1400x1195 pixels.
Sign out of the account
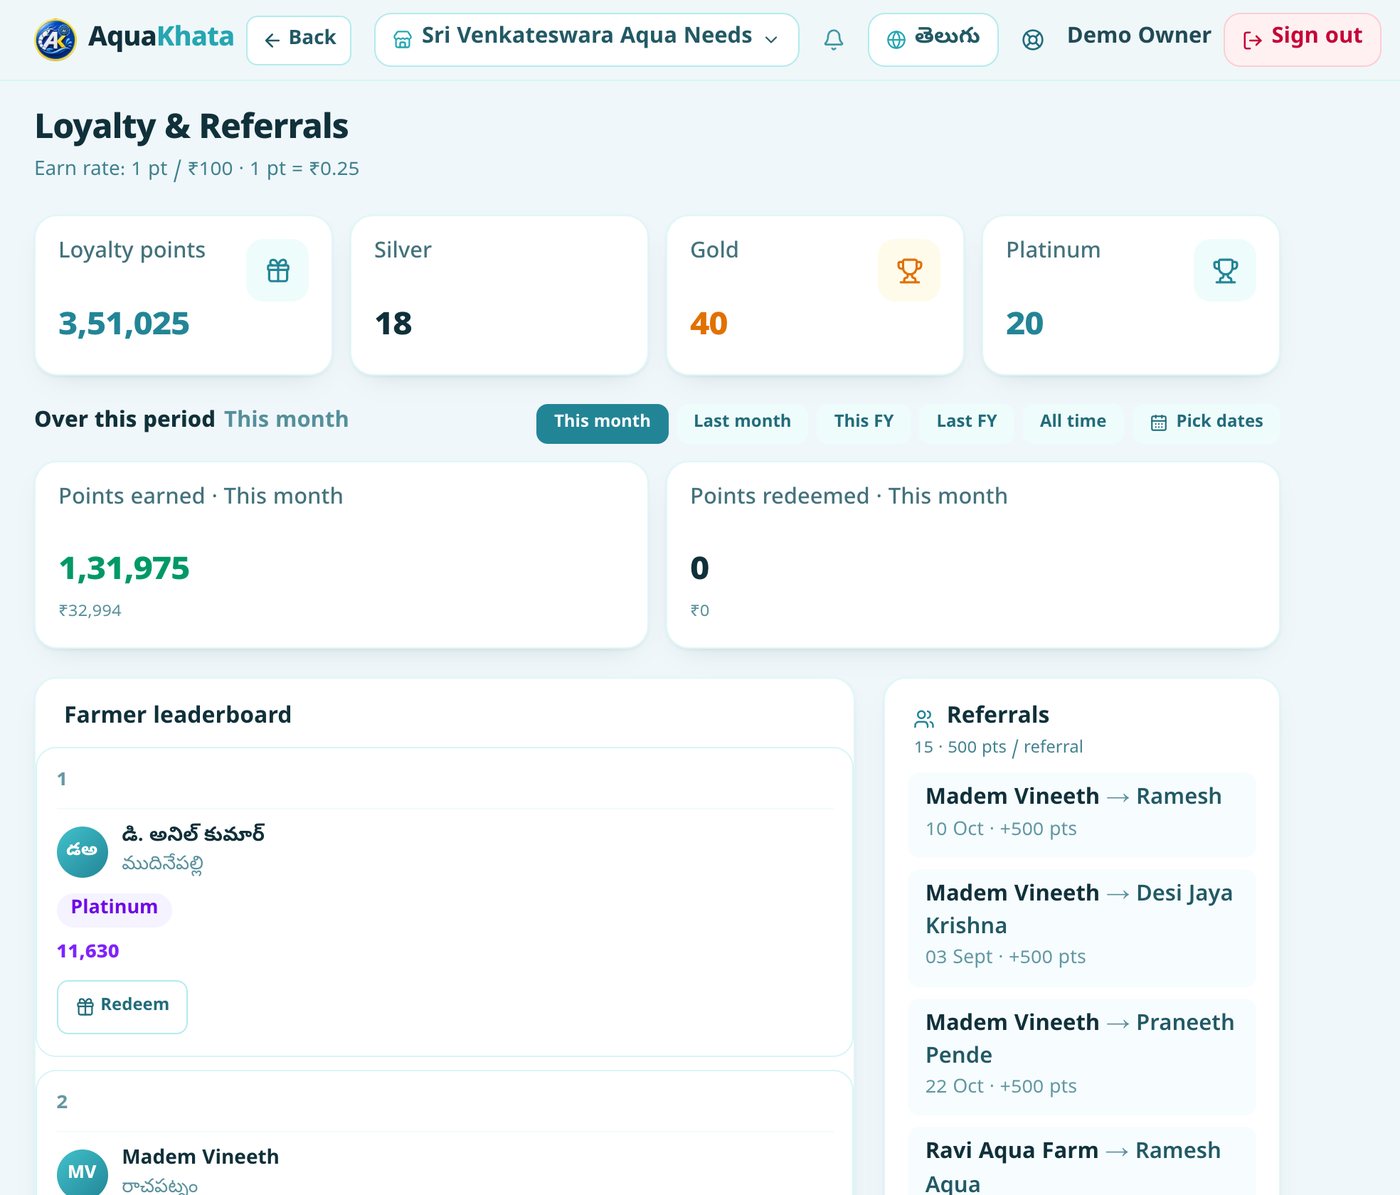point(1302,40)
